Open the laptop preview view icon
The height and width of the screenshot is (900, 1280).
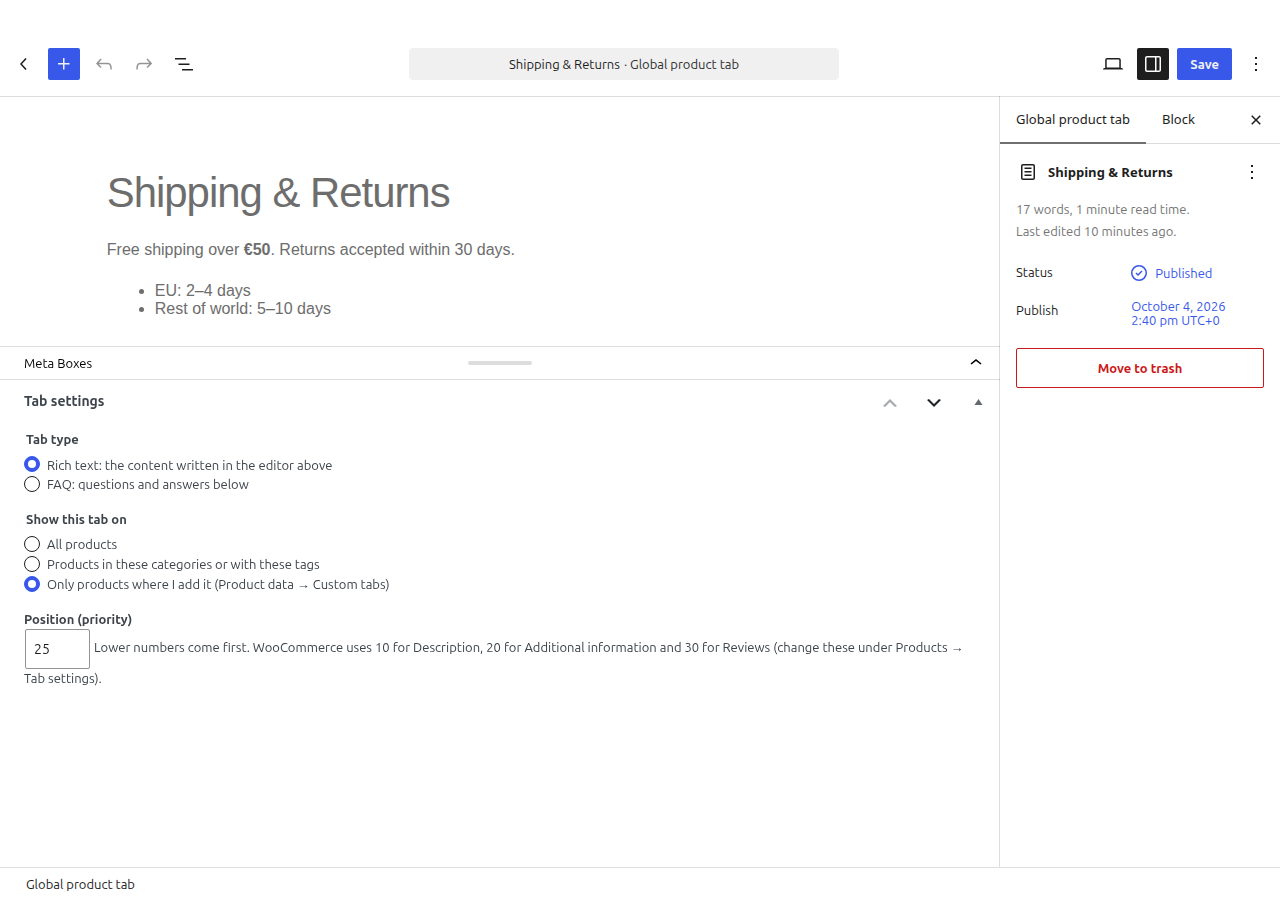point(1113,64)
